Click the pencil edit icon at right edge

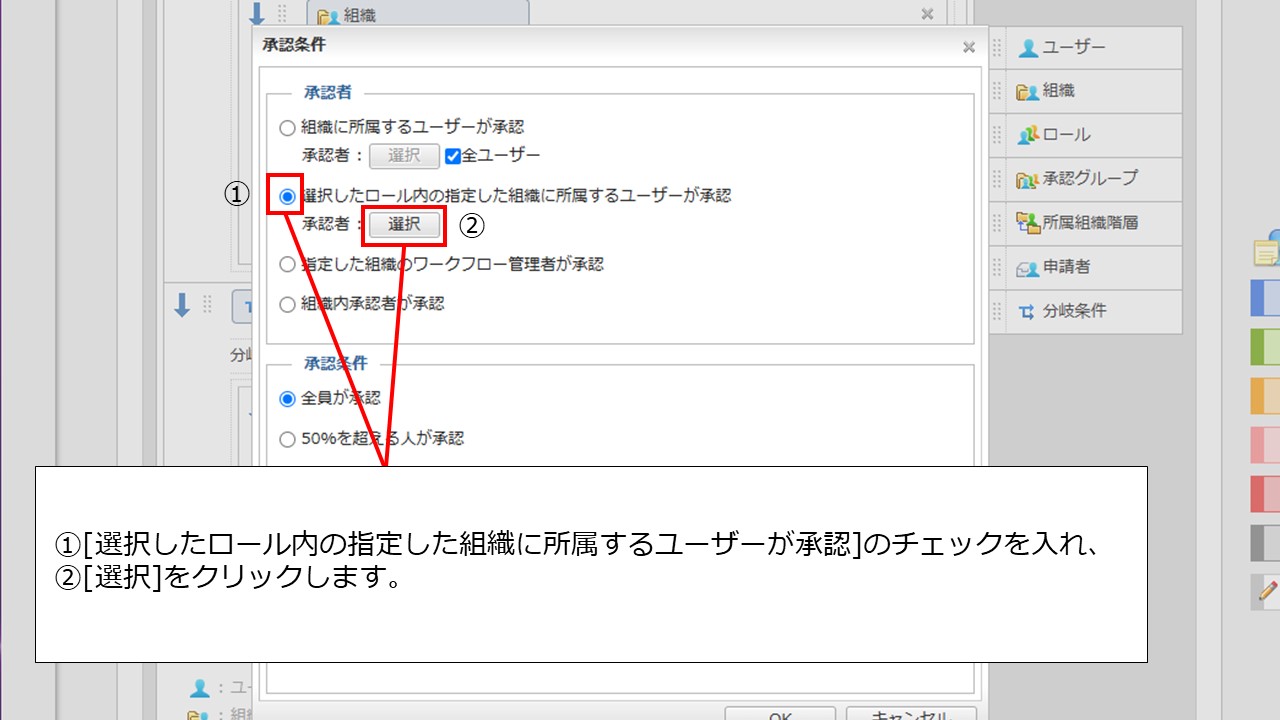(1267, 591)
